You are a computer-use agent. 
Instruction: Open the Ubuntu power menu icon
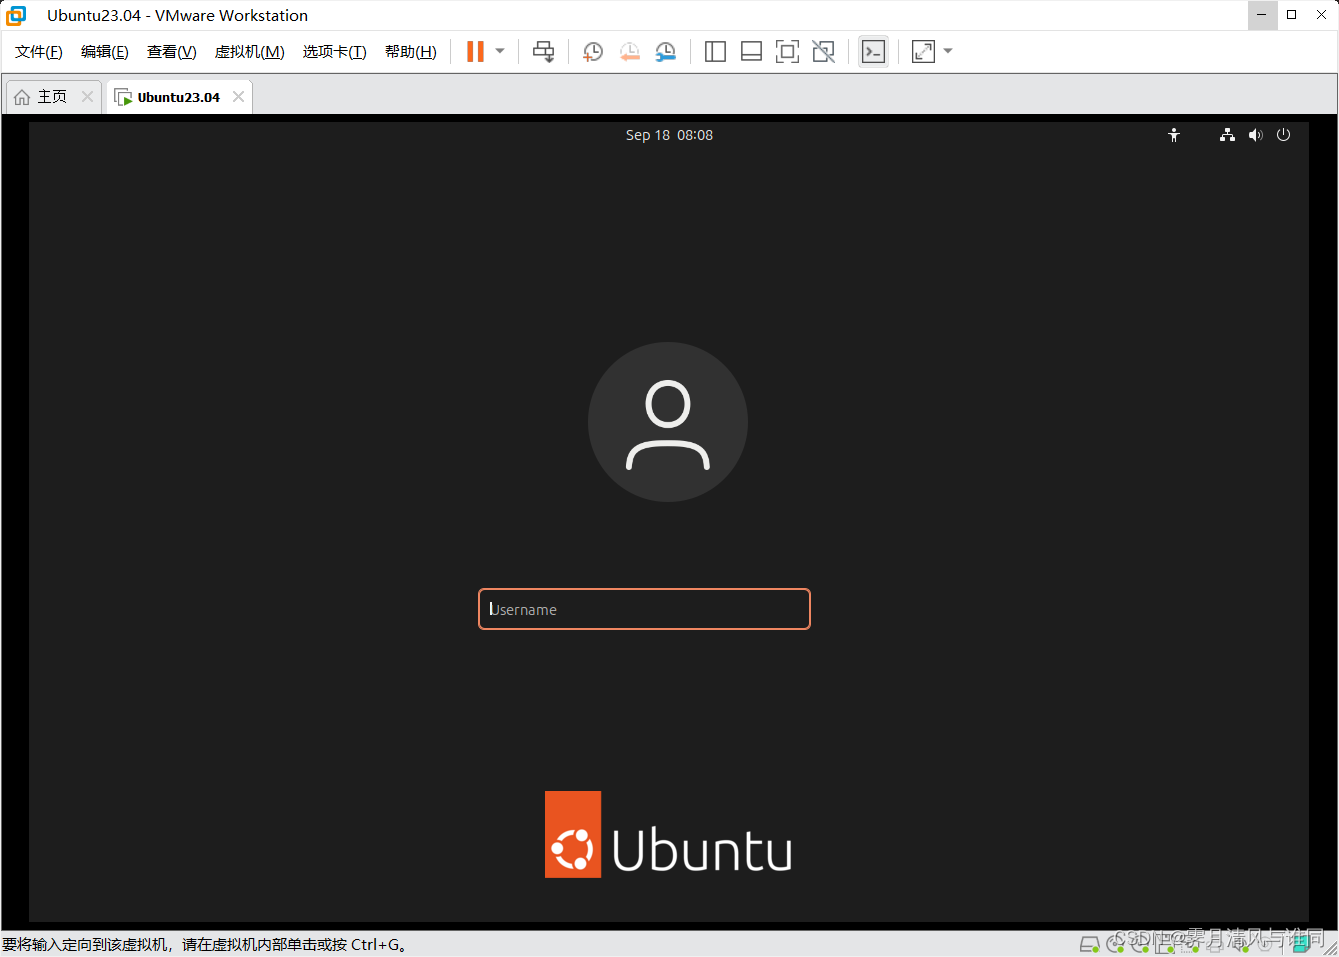tap(1284, 135)
